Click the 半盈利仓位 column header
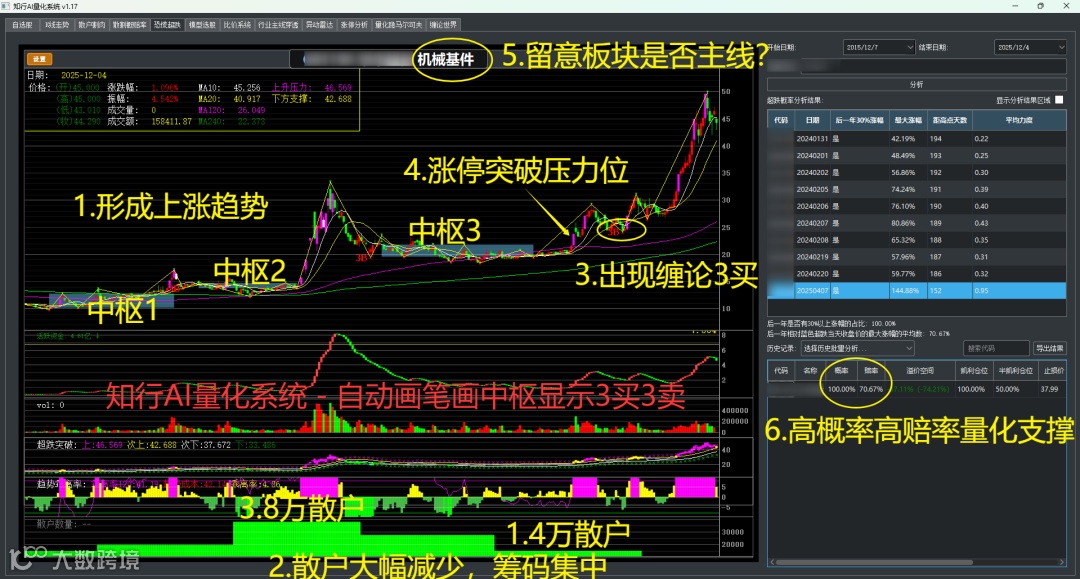Image resolution: width=1080 pixels, height=579 pixels. click(x=1016, y=370)
